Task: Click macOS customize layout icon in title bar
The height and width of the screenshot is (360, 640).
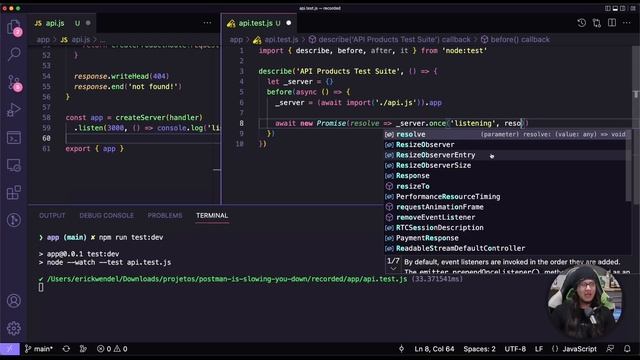Action: [x=633, y=8]
